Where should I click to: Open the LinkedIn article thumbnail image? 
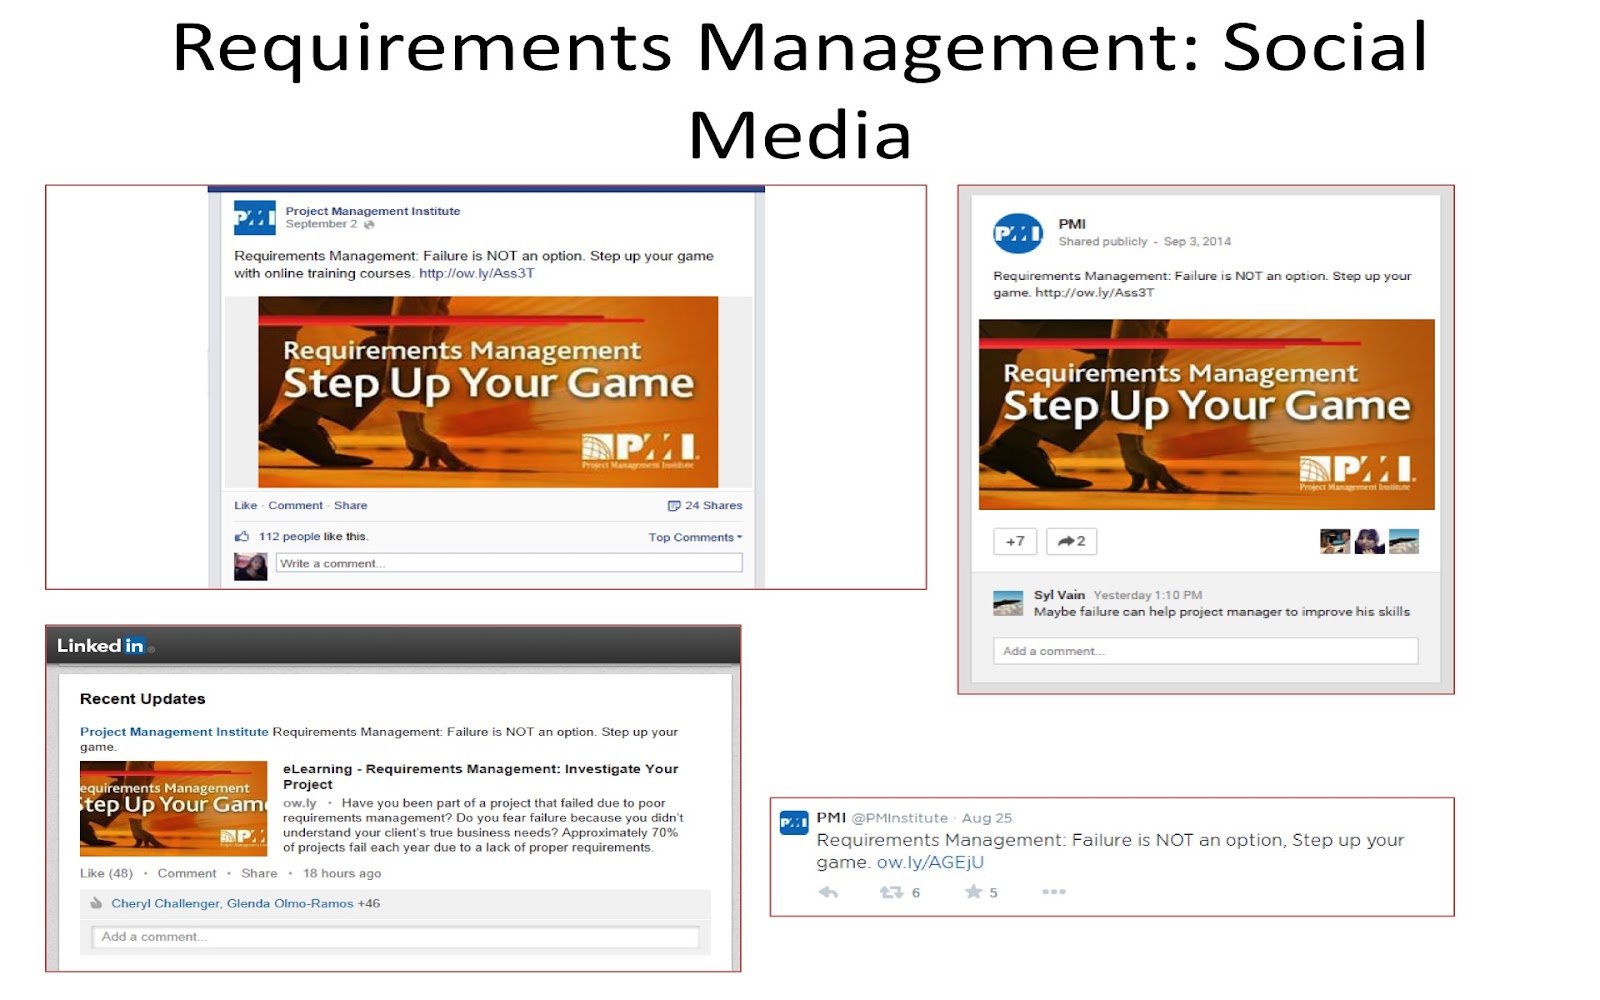[174, 809]
